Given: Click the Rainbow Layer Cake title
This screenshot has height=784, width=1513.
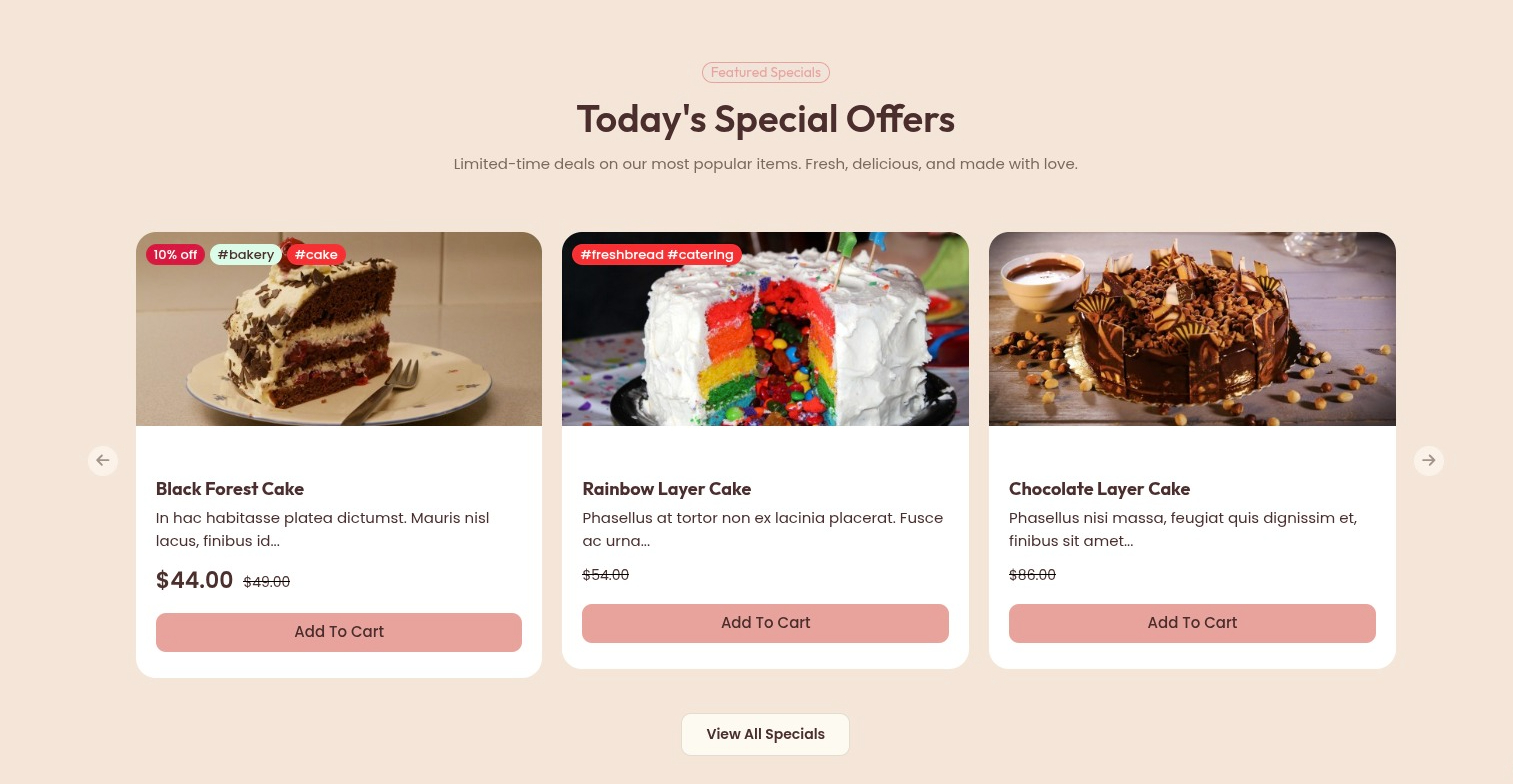Looking at the screenshot, I should [667, 489].
